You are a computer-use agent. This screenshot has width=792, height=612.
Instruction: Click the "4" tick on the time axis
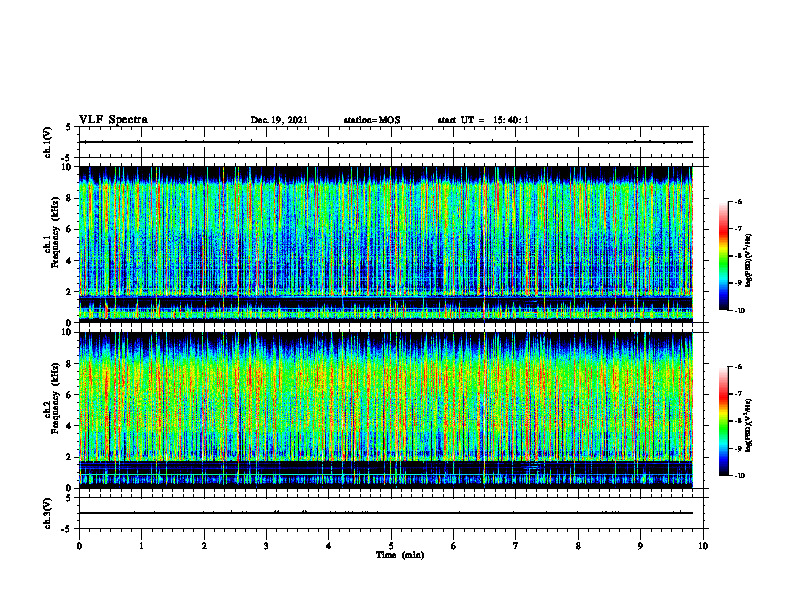329,546
